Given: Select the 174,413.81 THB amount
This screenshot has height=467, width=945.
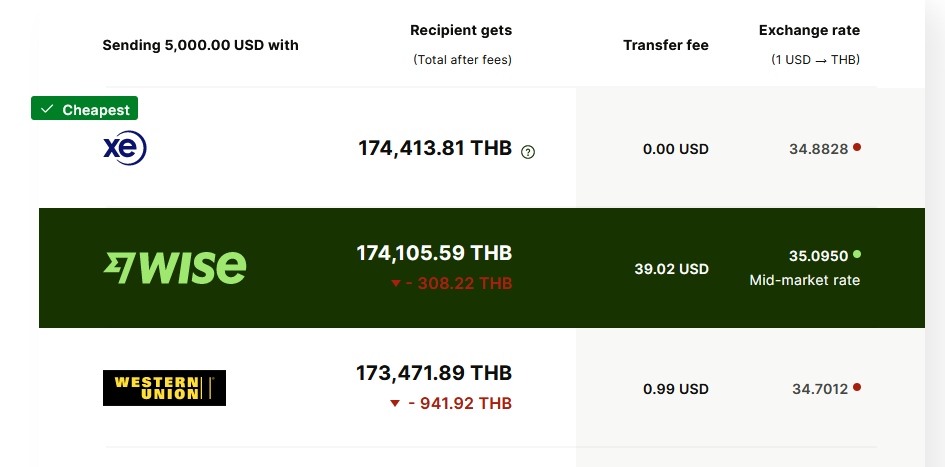Looking at the screenshot, I should coord(435,148).
